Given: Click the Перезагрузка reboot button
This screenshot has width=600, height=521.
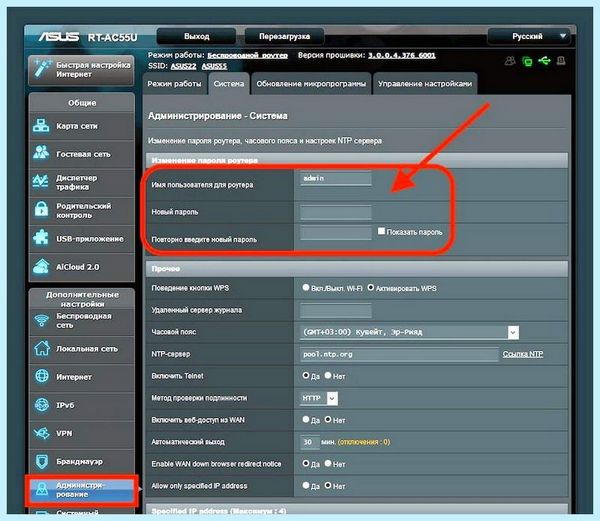Looking at the screenshot, I should pos(284,36).
